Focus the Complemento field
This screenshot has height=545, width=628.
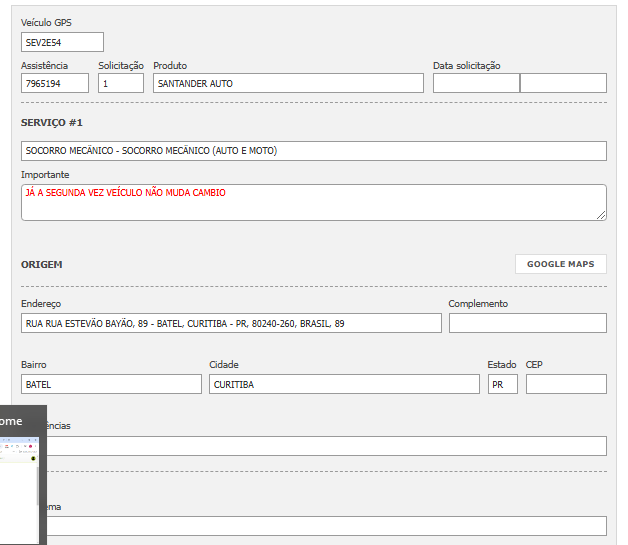(527, 323)
